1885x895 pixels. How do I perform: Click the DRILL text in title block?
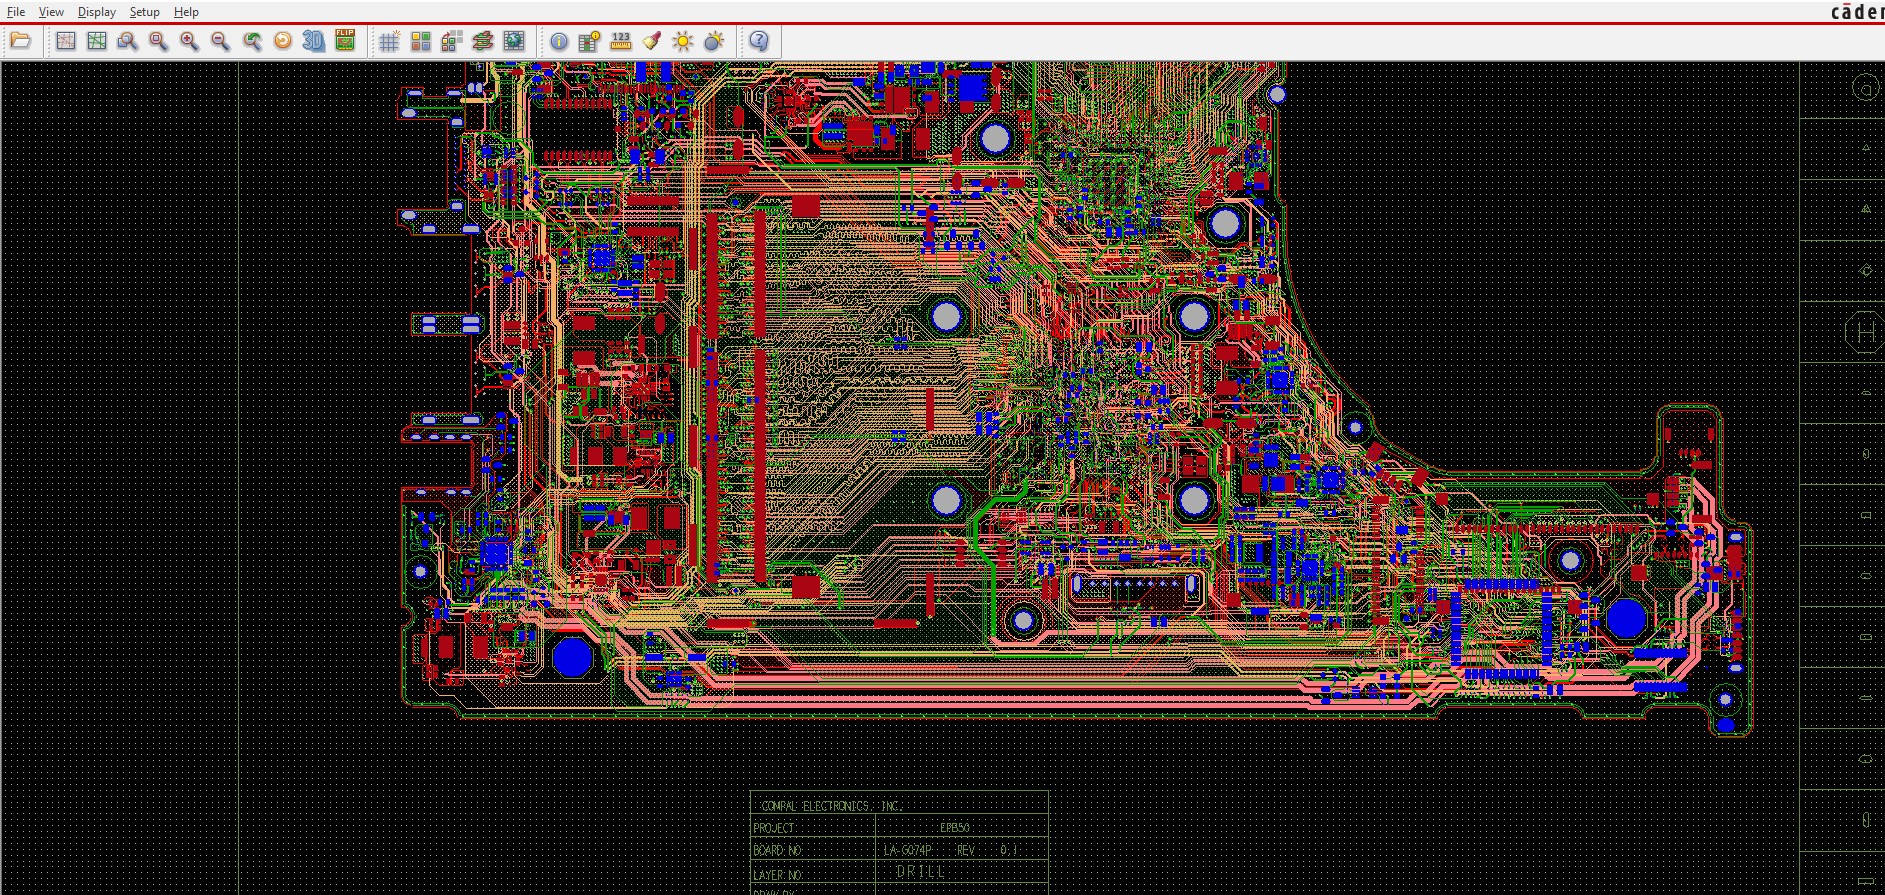click(x=920, y=872)
